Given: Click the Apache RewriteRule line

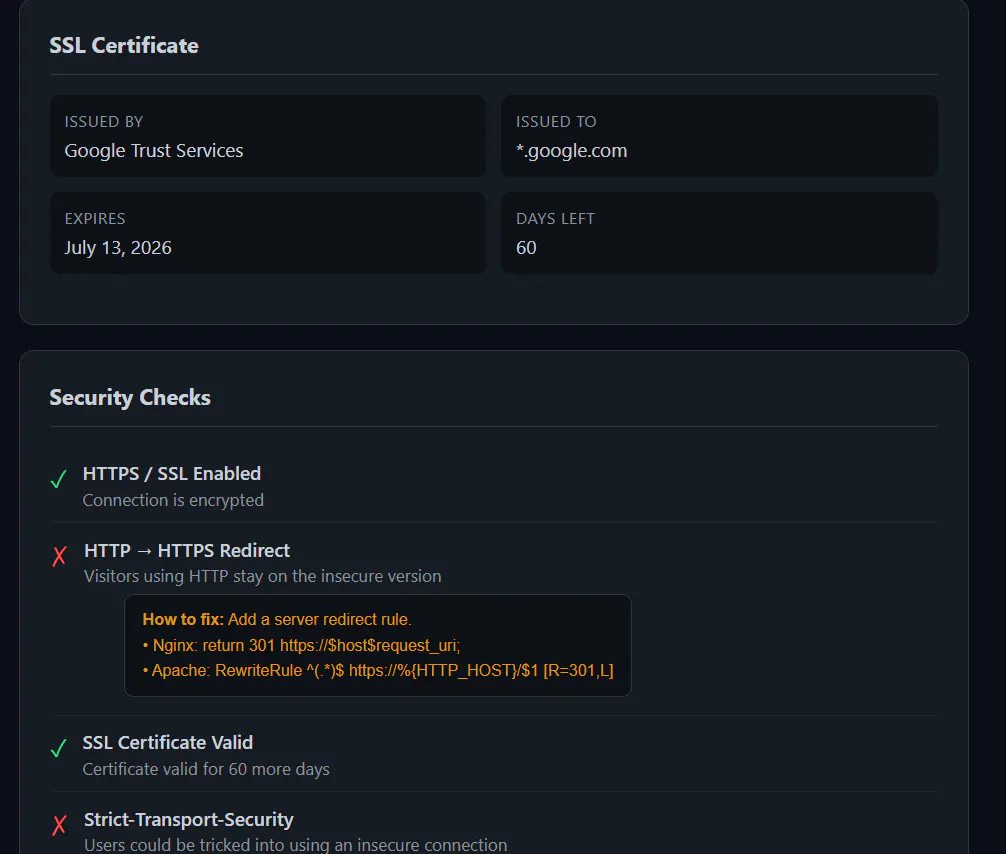Looking at the screenshot, I should (378, 670).
